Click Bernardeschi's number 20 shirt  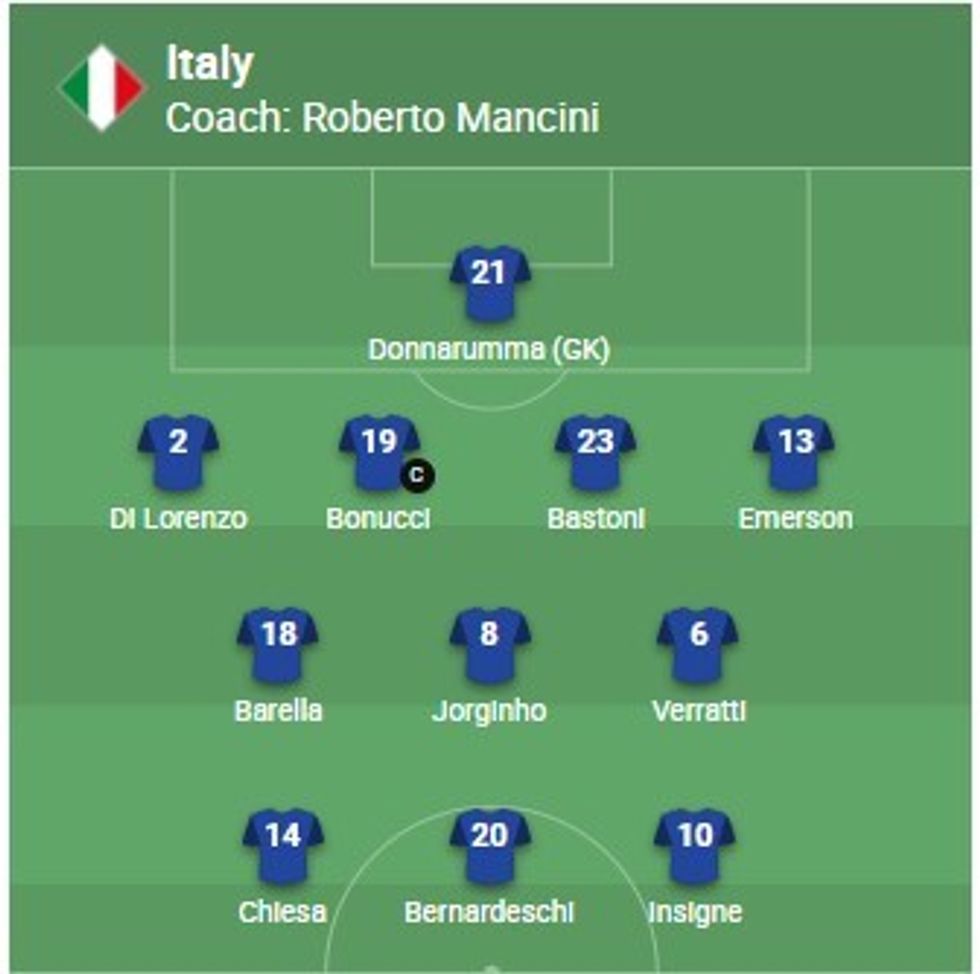[489, 845]
